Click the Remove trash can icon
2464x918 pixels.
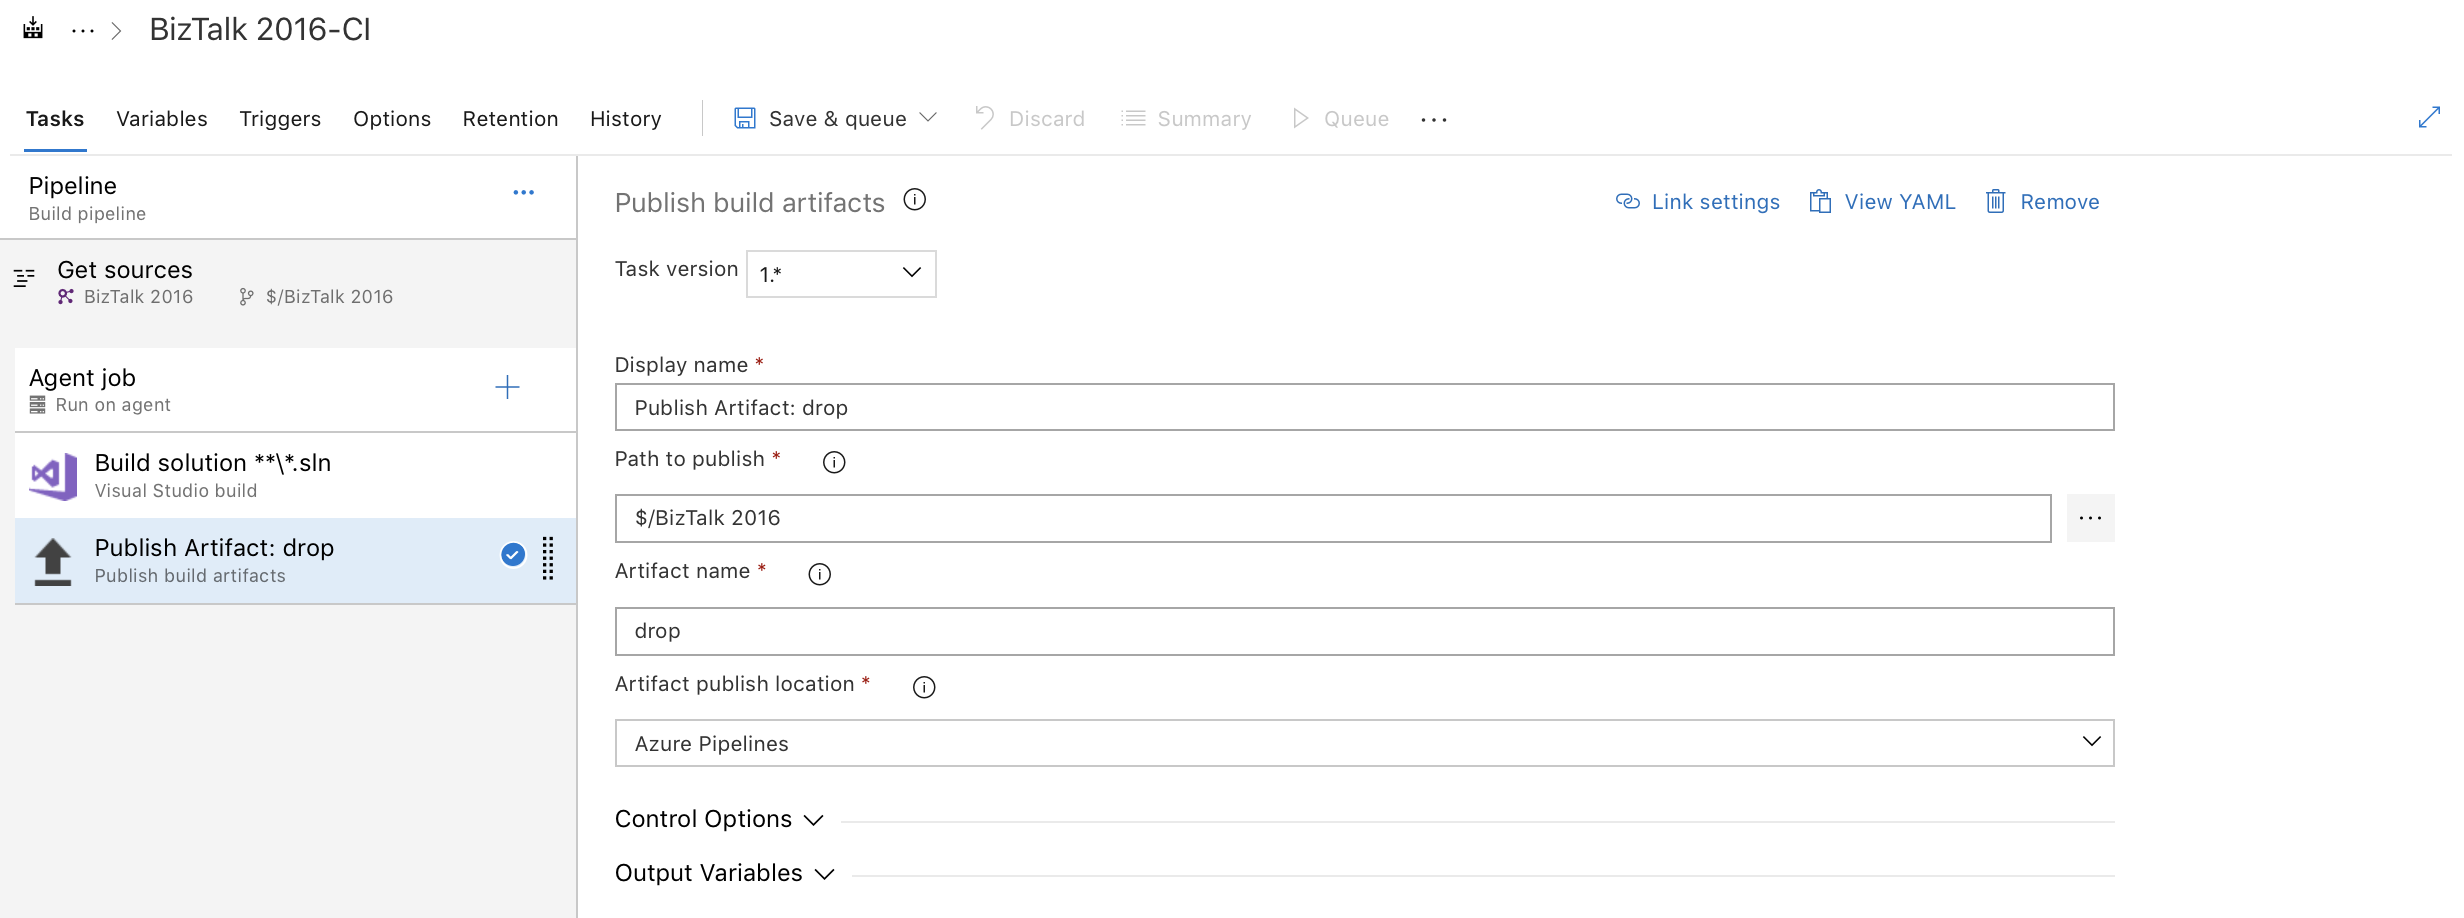tap(1995, 201)
